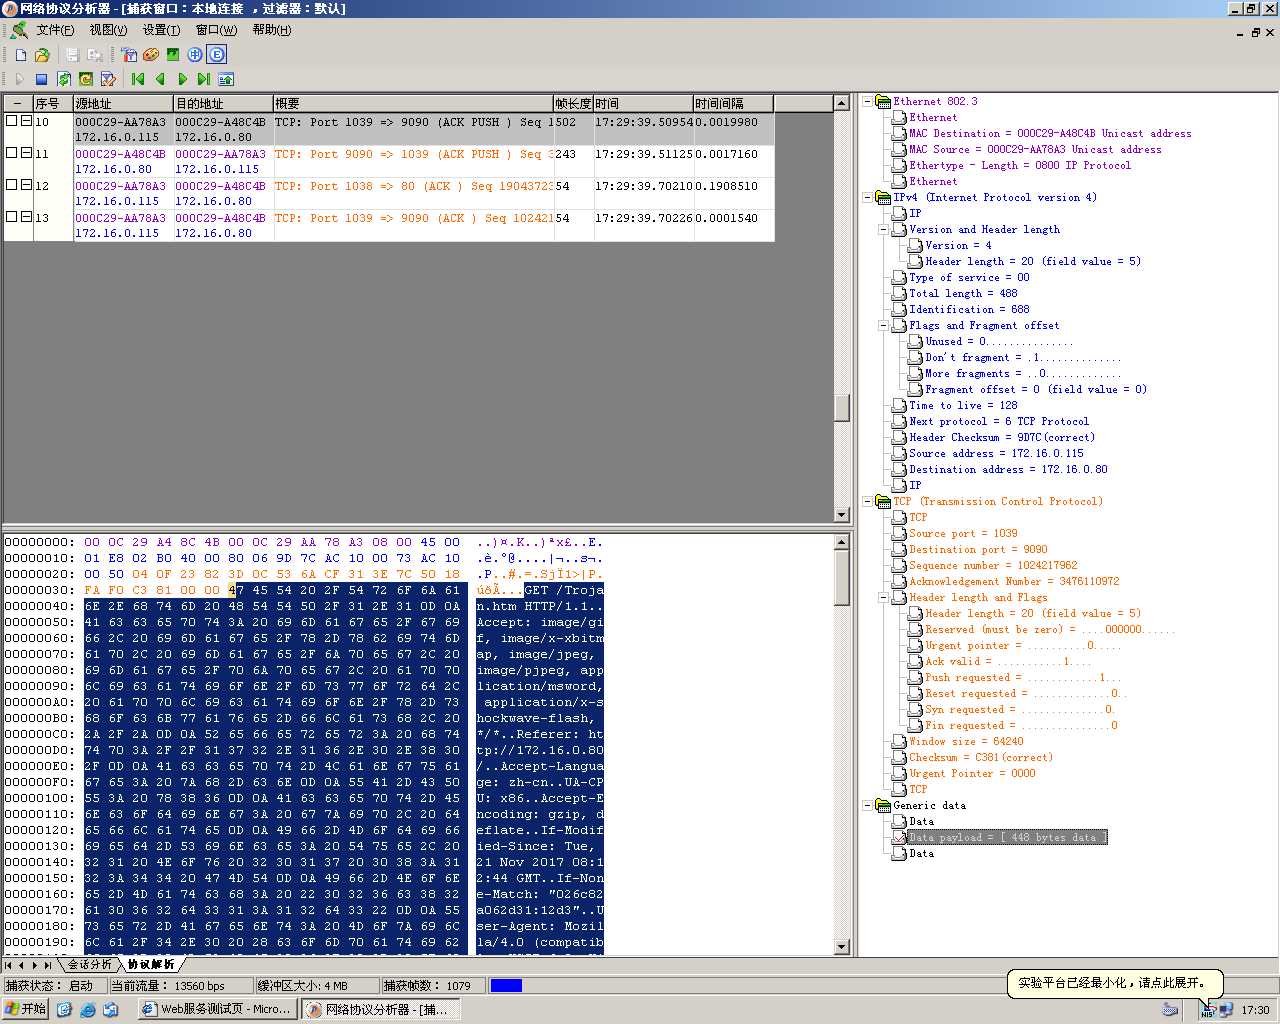The image size is (1280, 1024).
Task: Select Data payload = 448 bytes row
Action: point(1007,837)
